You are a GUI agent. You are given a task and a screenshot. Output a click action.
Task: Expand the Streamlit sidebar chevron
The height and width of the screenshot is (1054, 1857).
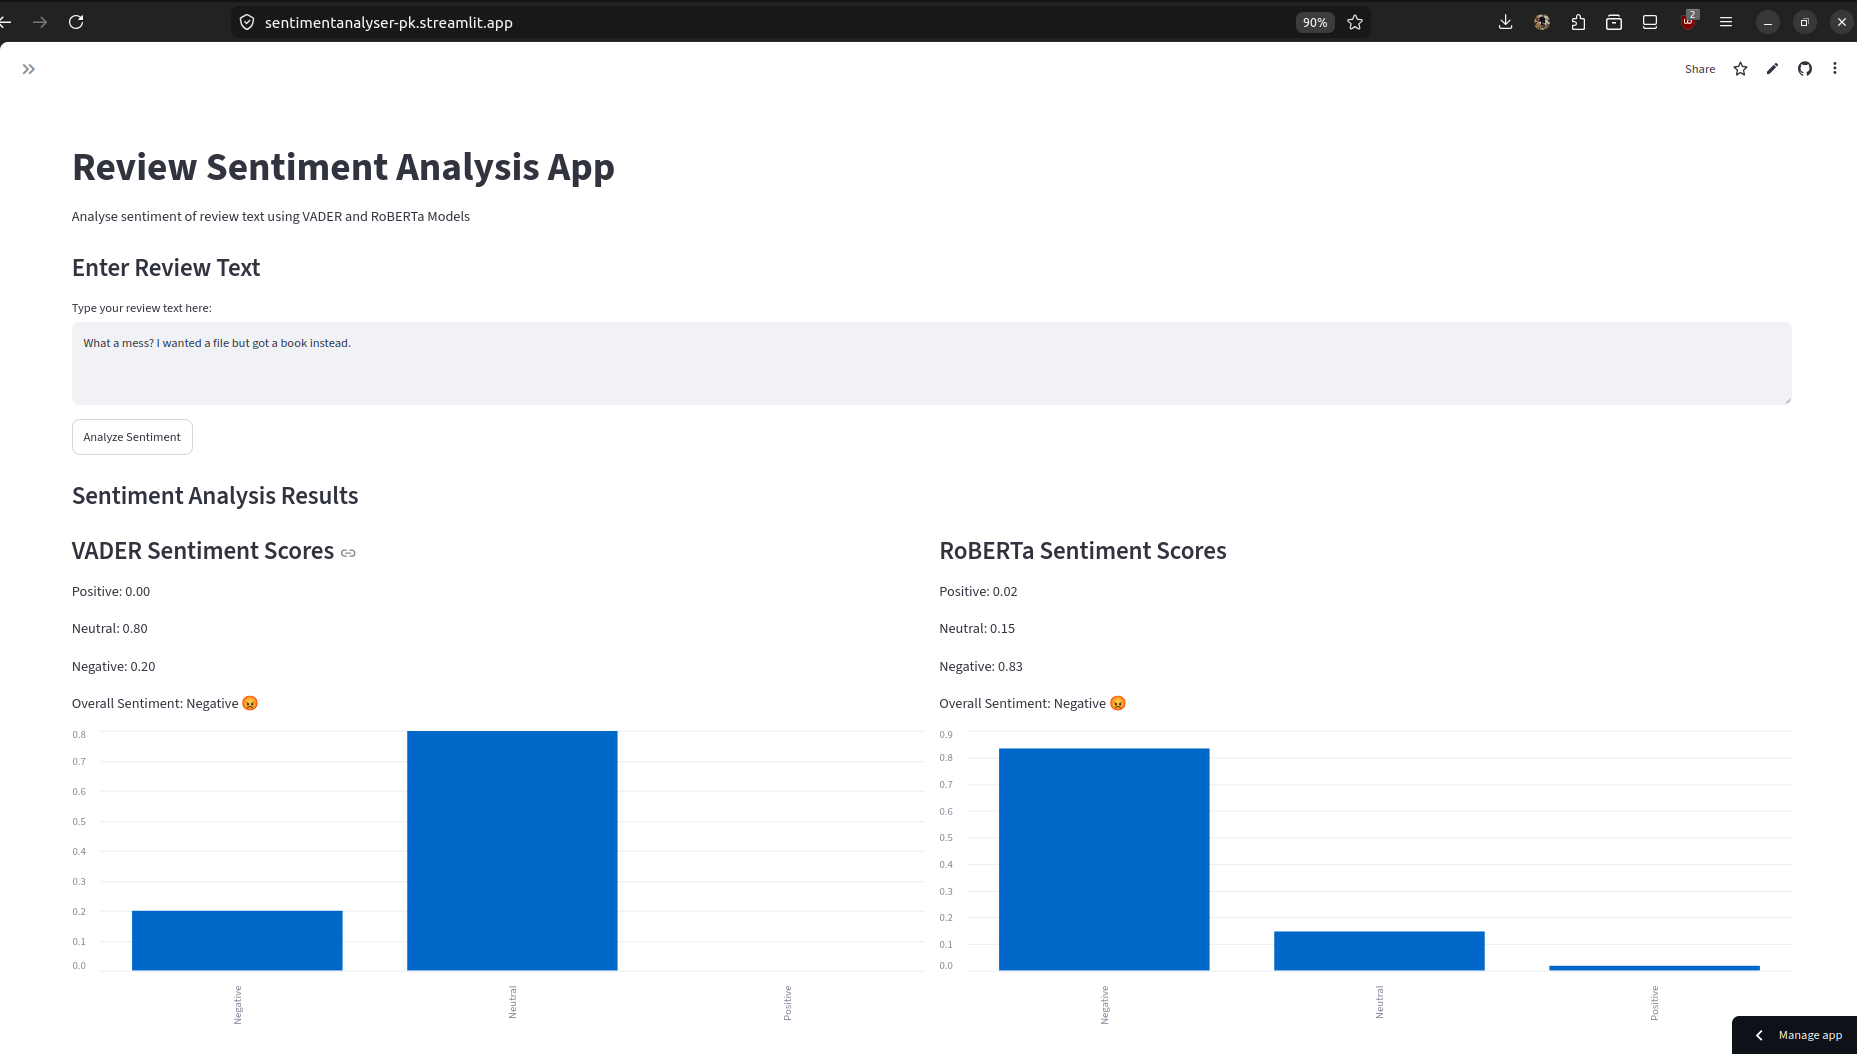click(29, 69)
